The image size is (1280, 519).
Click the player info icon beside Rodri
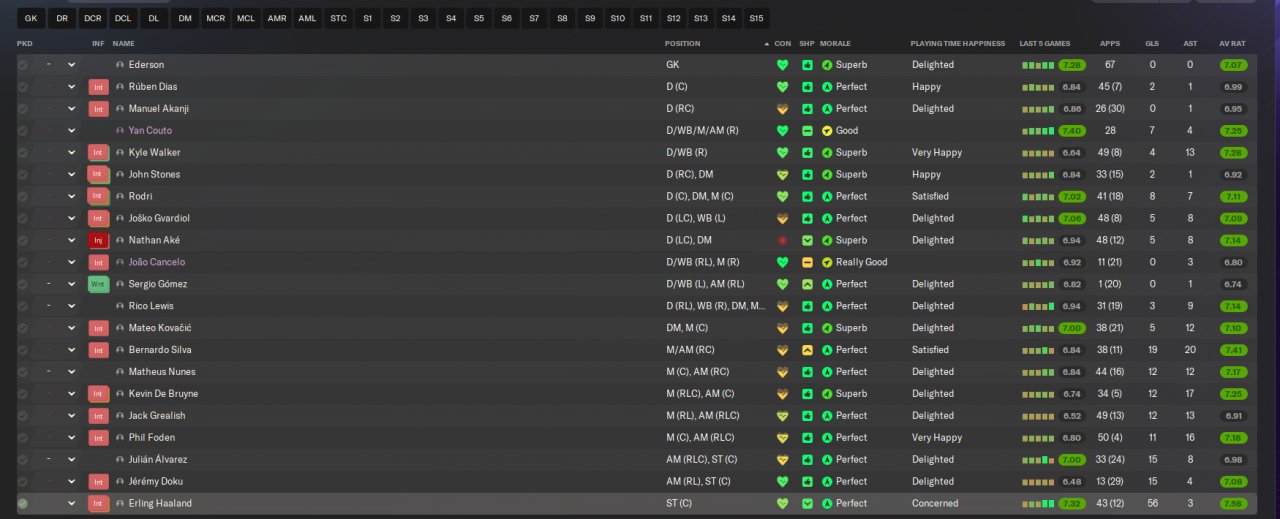[121, 196]
